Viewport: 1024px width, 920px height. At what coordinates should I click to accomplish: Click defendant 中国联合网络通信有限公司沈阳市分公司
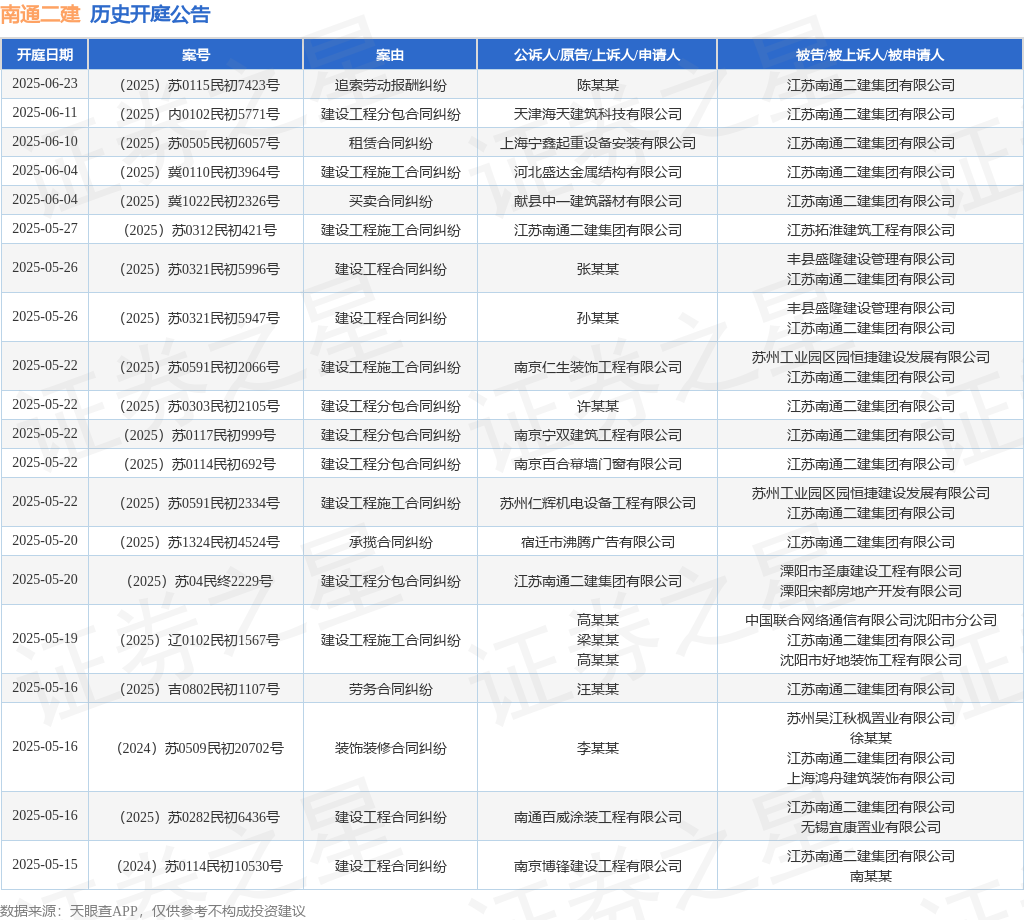pos(871,620)
